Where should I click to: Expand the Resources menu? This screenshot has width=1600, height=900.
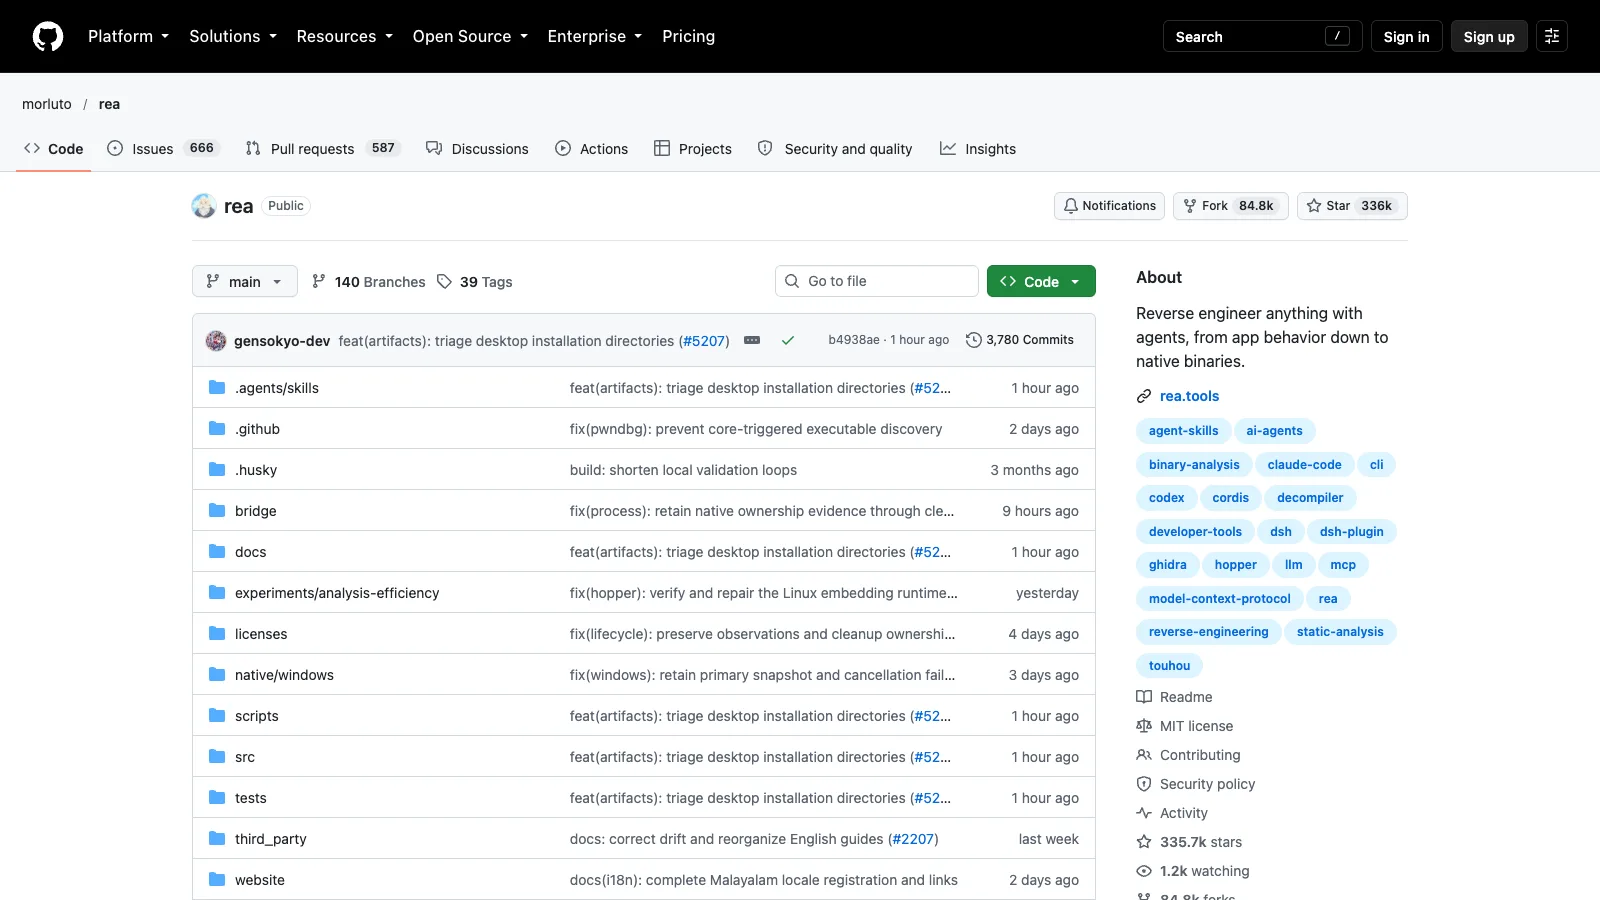pyautogui.click(x=345, y=37)
